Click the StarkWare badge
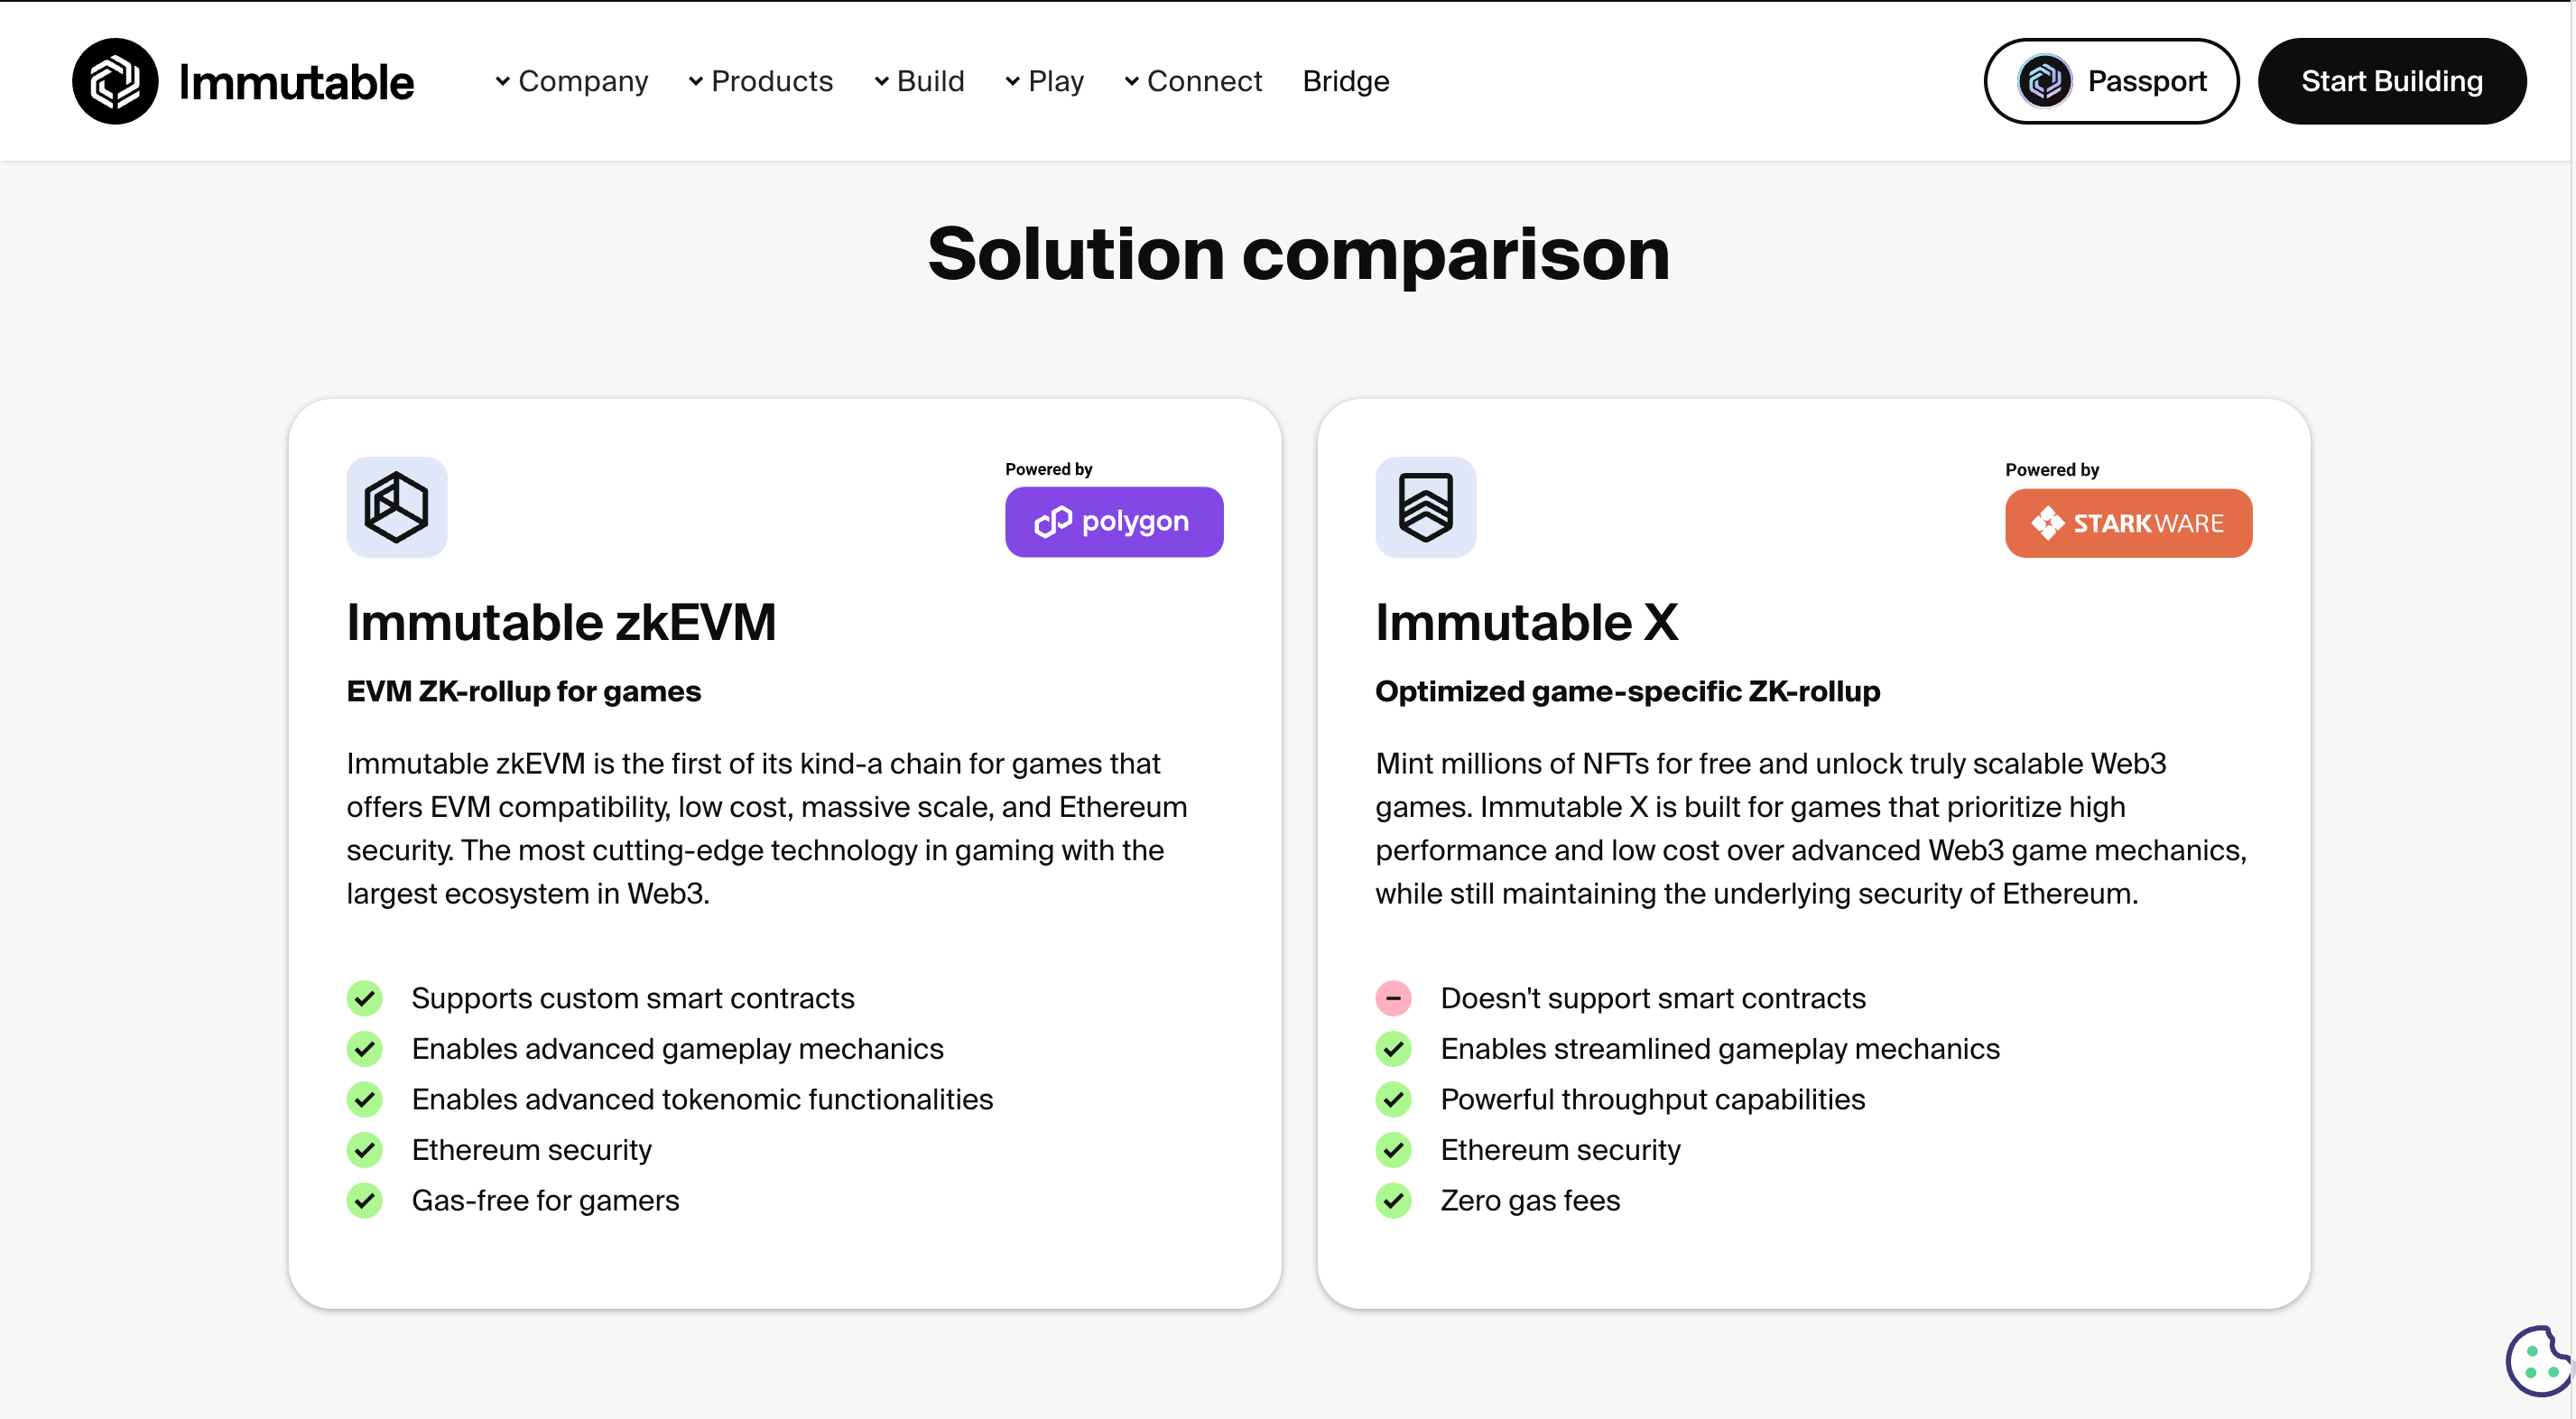The width and height of the screenshot is (2576, 1419). click(x=2128, y=523)
